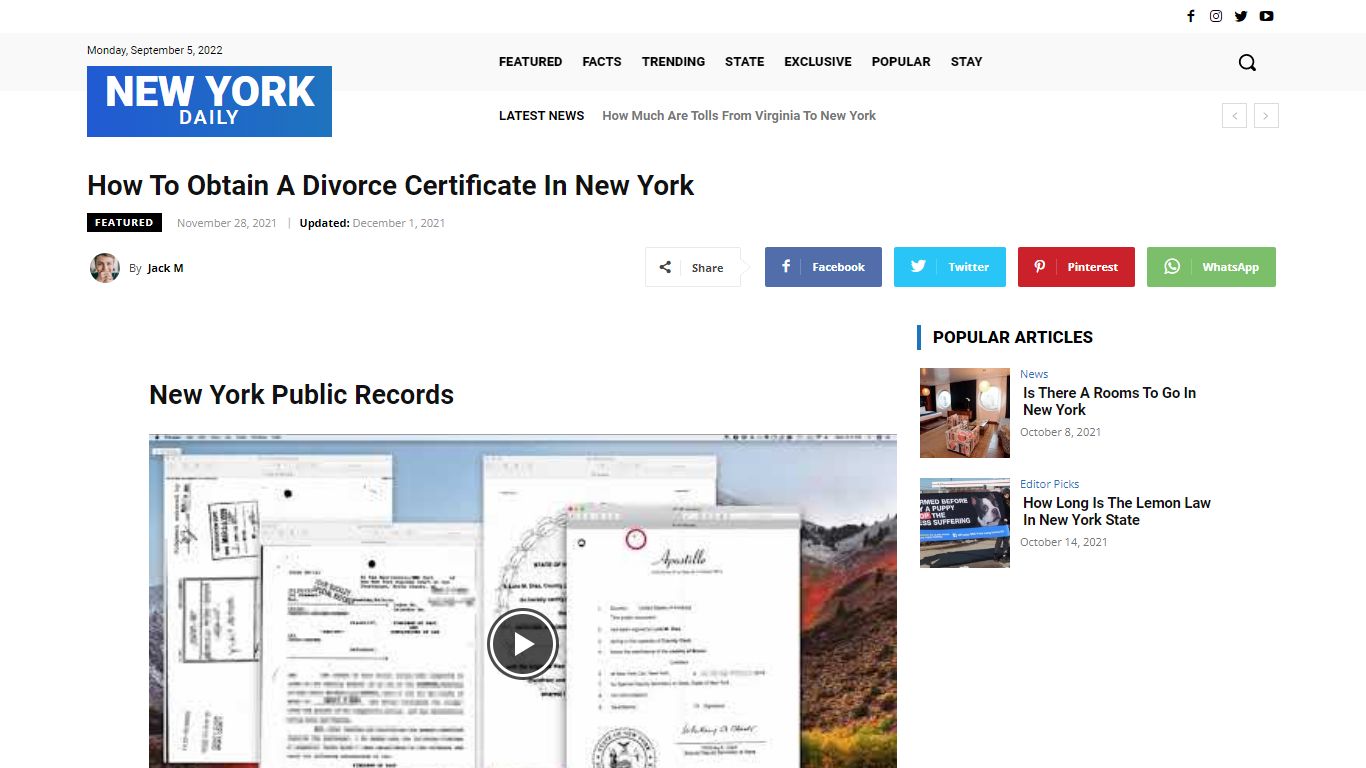Image resolution: width=1366 pixels, height=768 pixels.
Task: Open article Is There A Rooms To Go
Action: coord(1109,401)
